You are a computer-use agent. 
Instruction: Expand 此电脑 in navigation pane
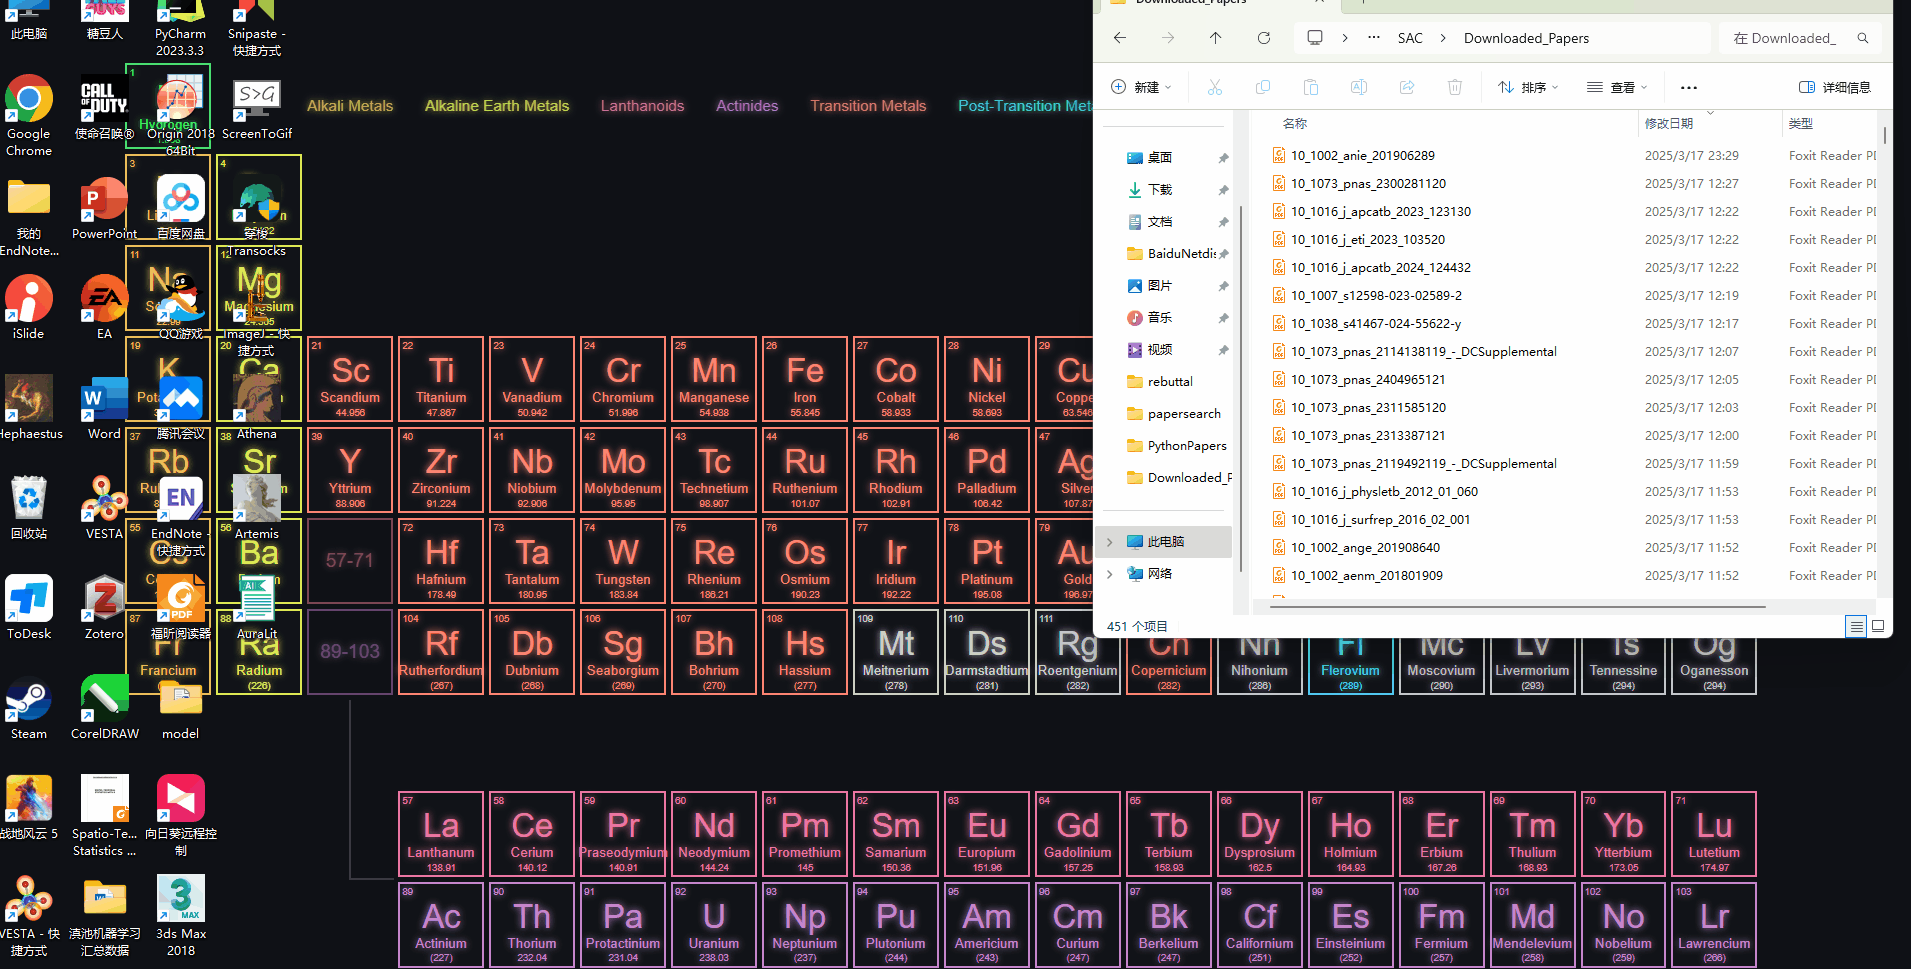(1109, 541)
